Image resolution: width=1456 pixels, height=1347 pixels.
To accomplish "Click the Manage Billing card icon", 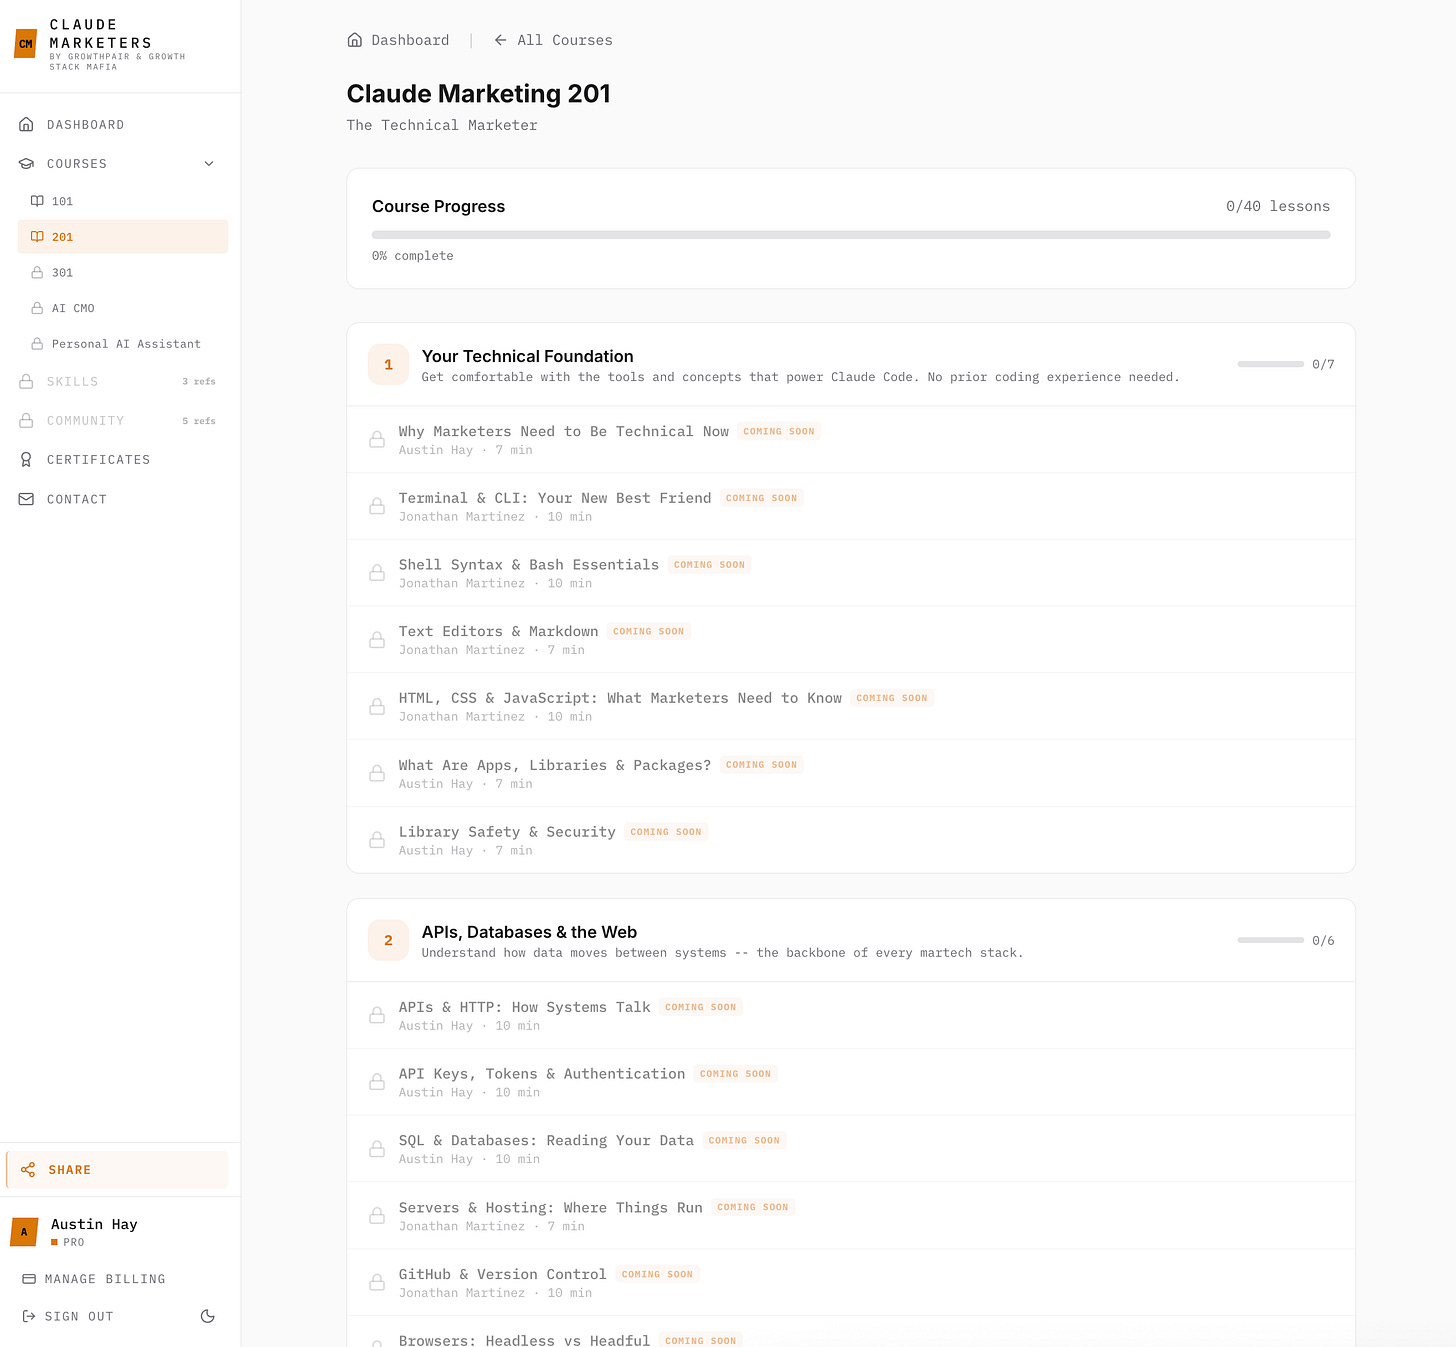I will point(29,1279).
